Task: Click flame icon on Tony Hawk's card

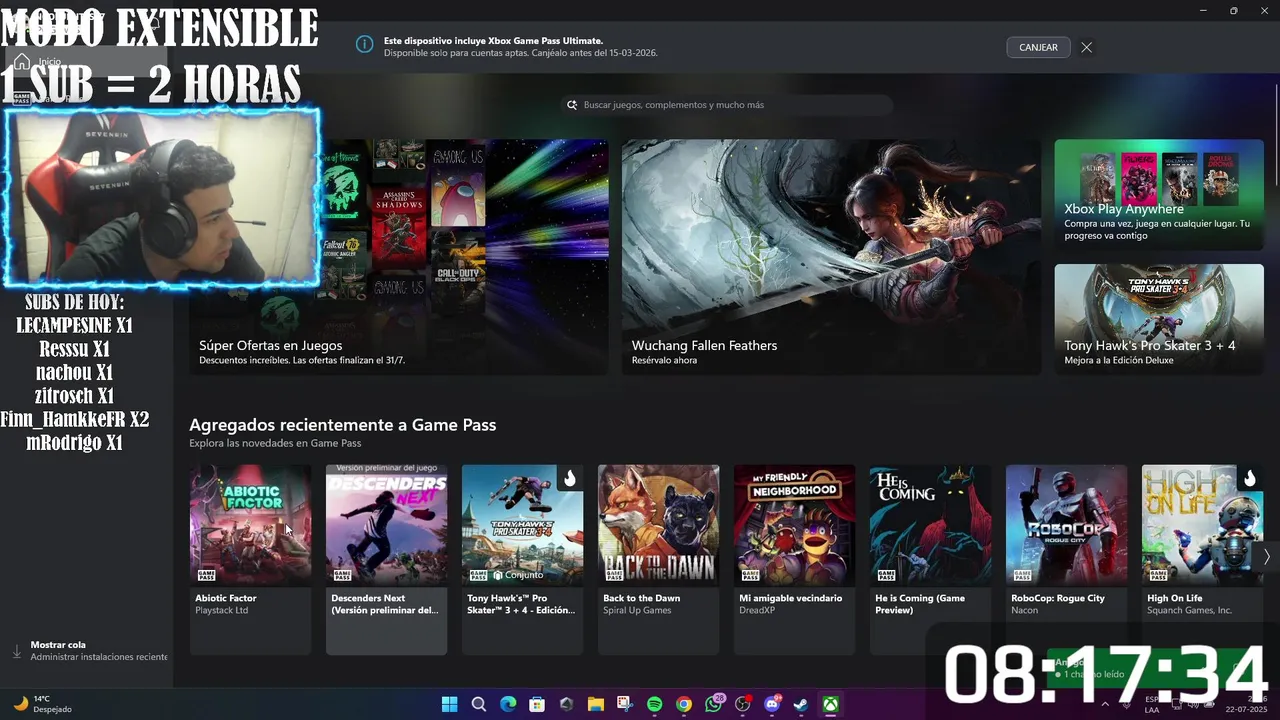Action: pyautogui.click(x=569, y=478)
